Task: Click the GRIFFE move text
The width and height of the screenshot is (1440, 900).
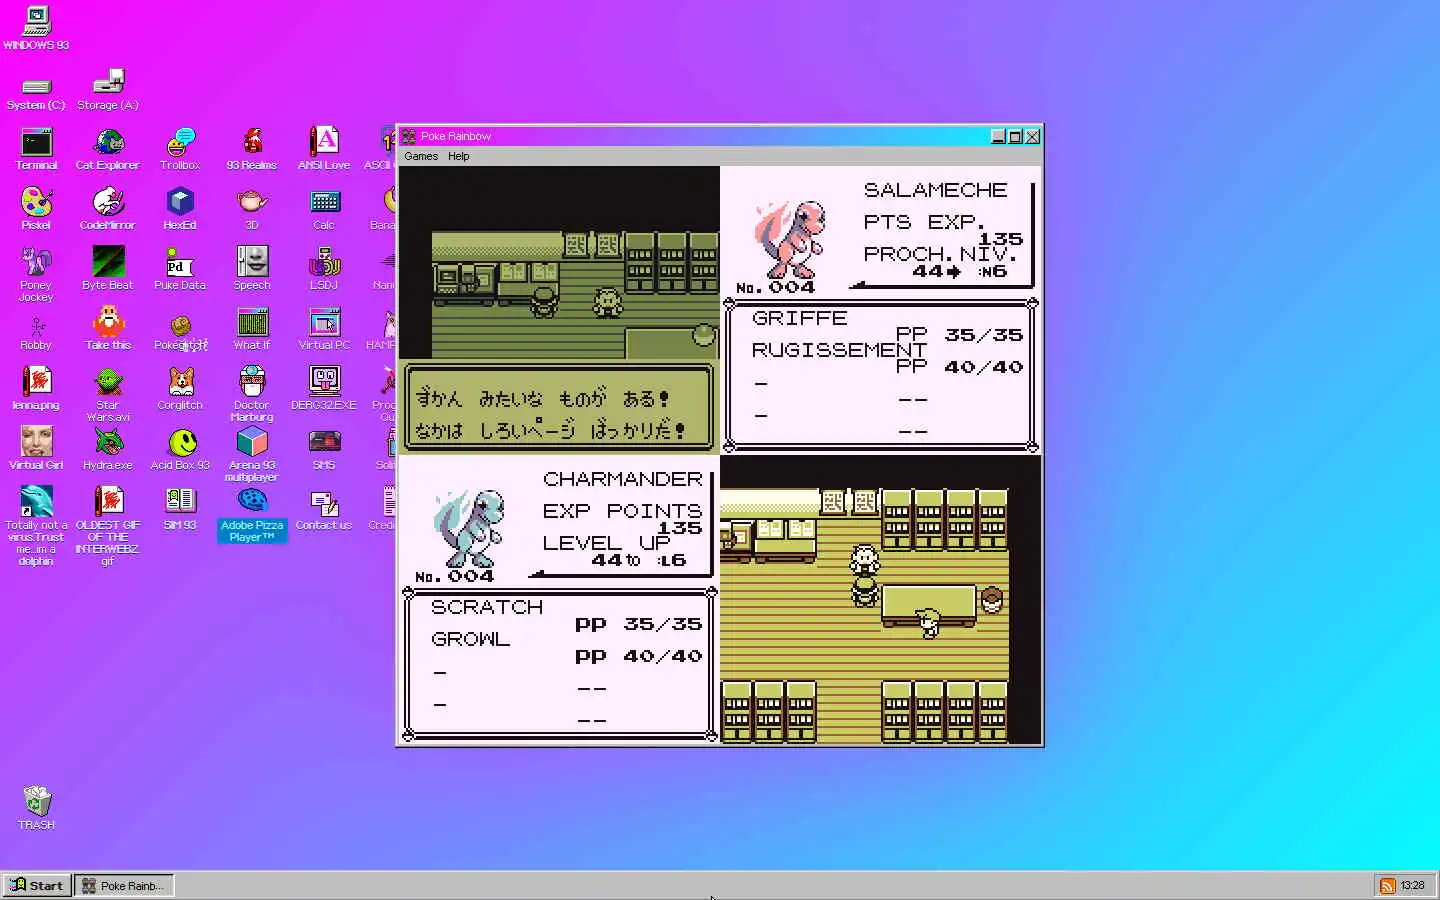Action: pos(799,318)
